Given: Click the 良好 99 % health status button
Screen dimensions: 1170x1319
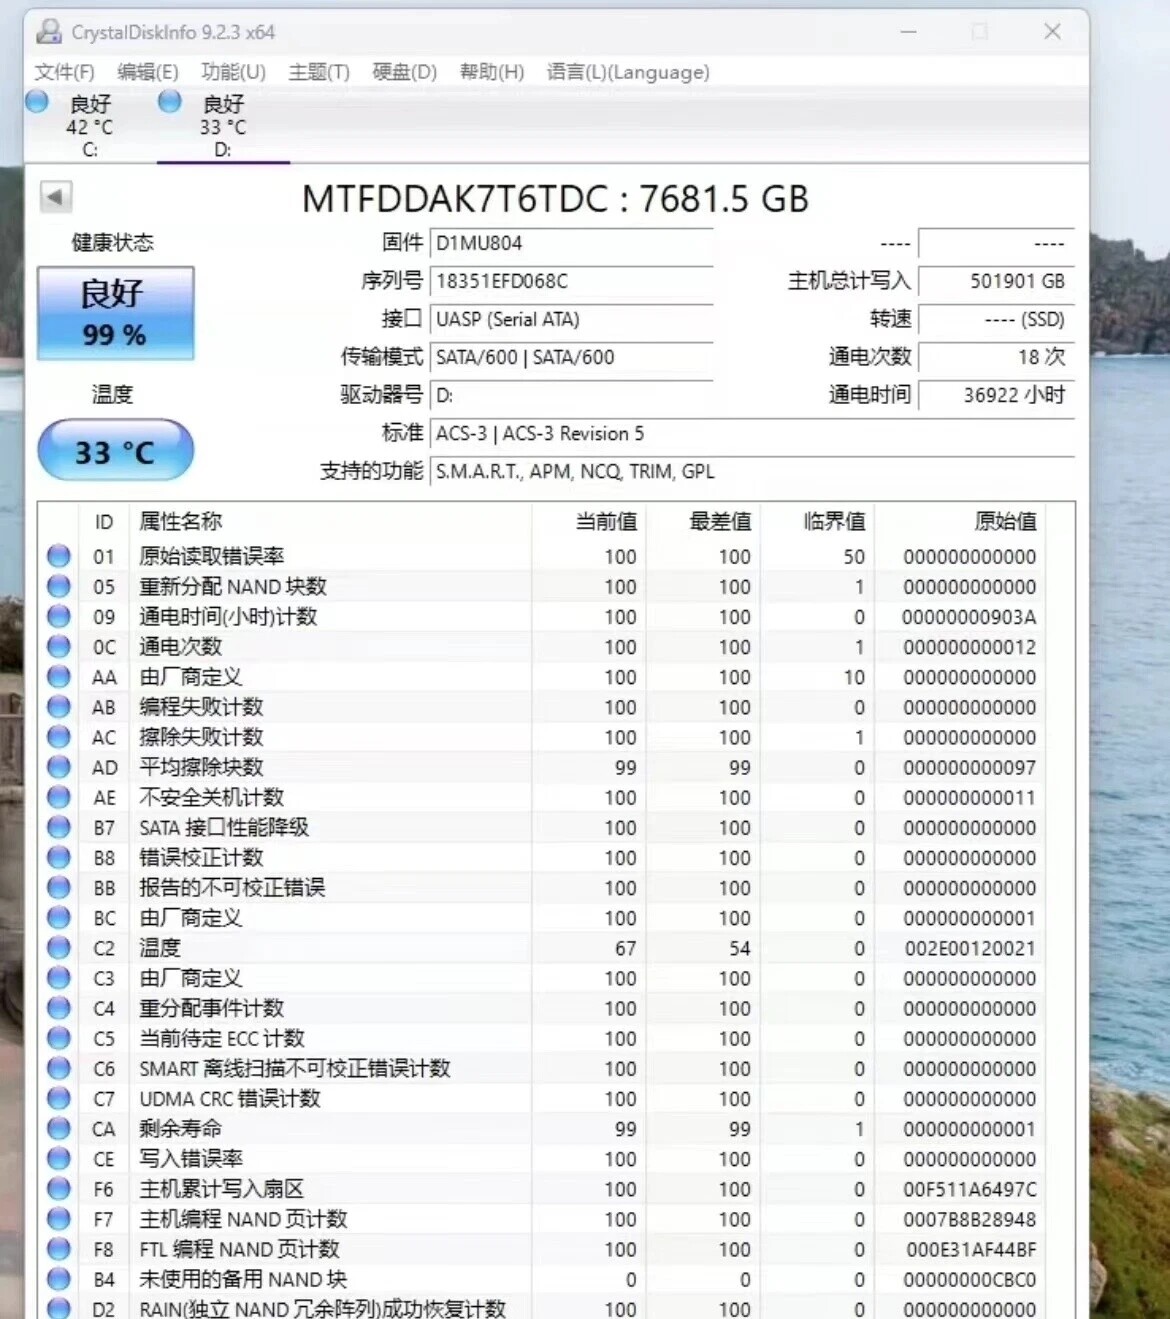Looking at the screenshot, I should (115, 313).
